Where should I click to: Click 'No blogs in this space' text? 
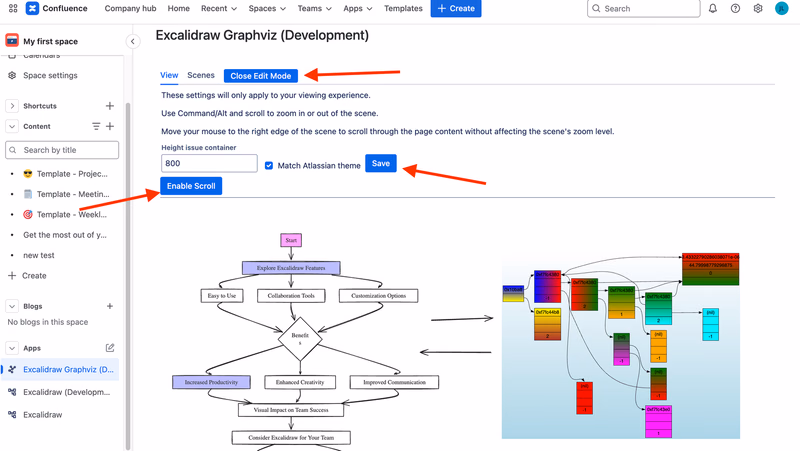click(x=47, y=322)
